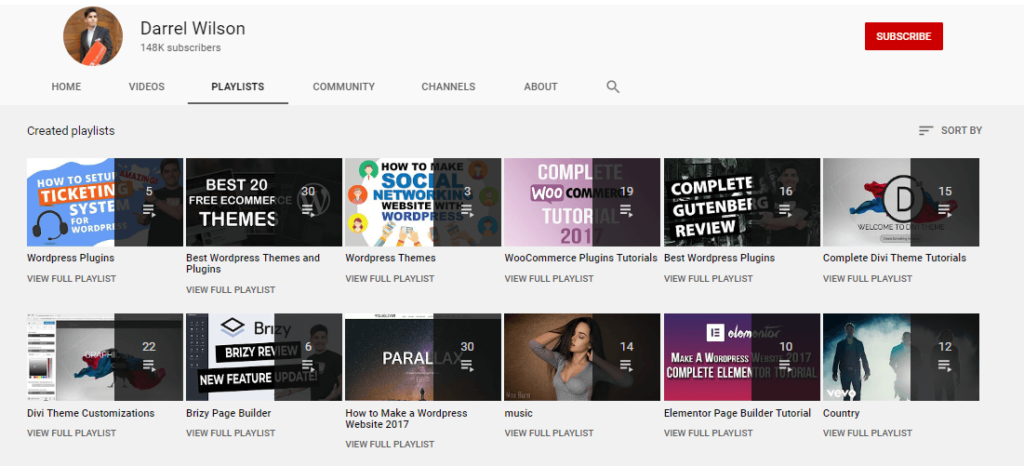This screenshot has width=1024, height=466.
Task: View full playlist for WooCommerce Plugins Tutorials
Action: click(549, 279)
